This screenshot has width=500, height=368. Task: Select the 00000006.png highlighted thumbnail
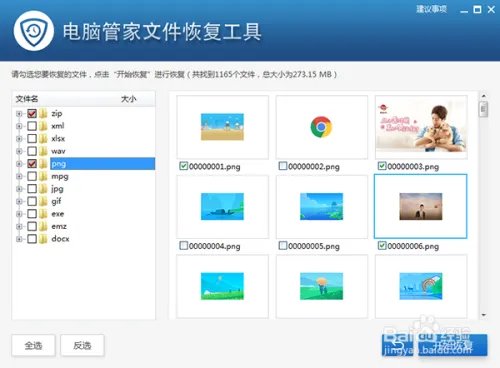[x=421, y=207]
